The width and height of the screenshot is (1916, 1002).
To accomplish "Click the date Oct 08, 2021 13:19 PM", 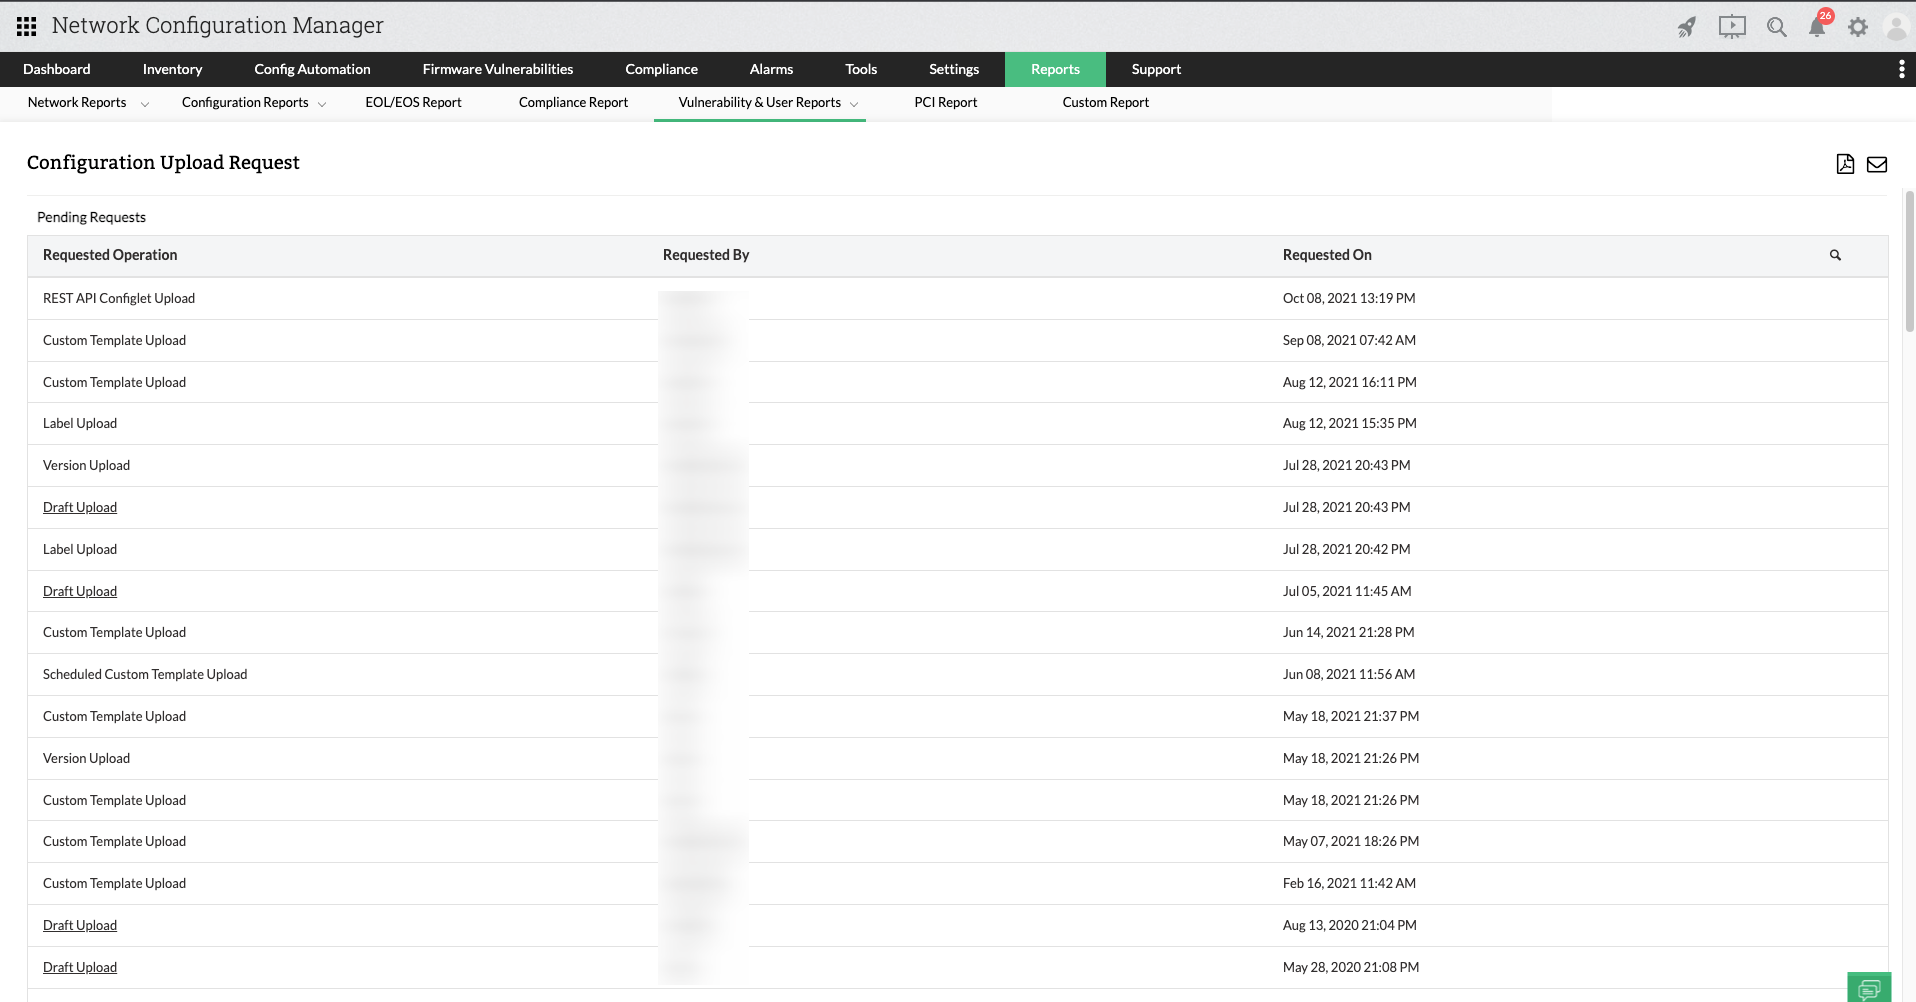I will pyautogui.click(x=1349, y=298).
